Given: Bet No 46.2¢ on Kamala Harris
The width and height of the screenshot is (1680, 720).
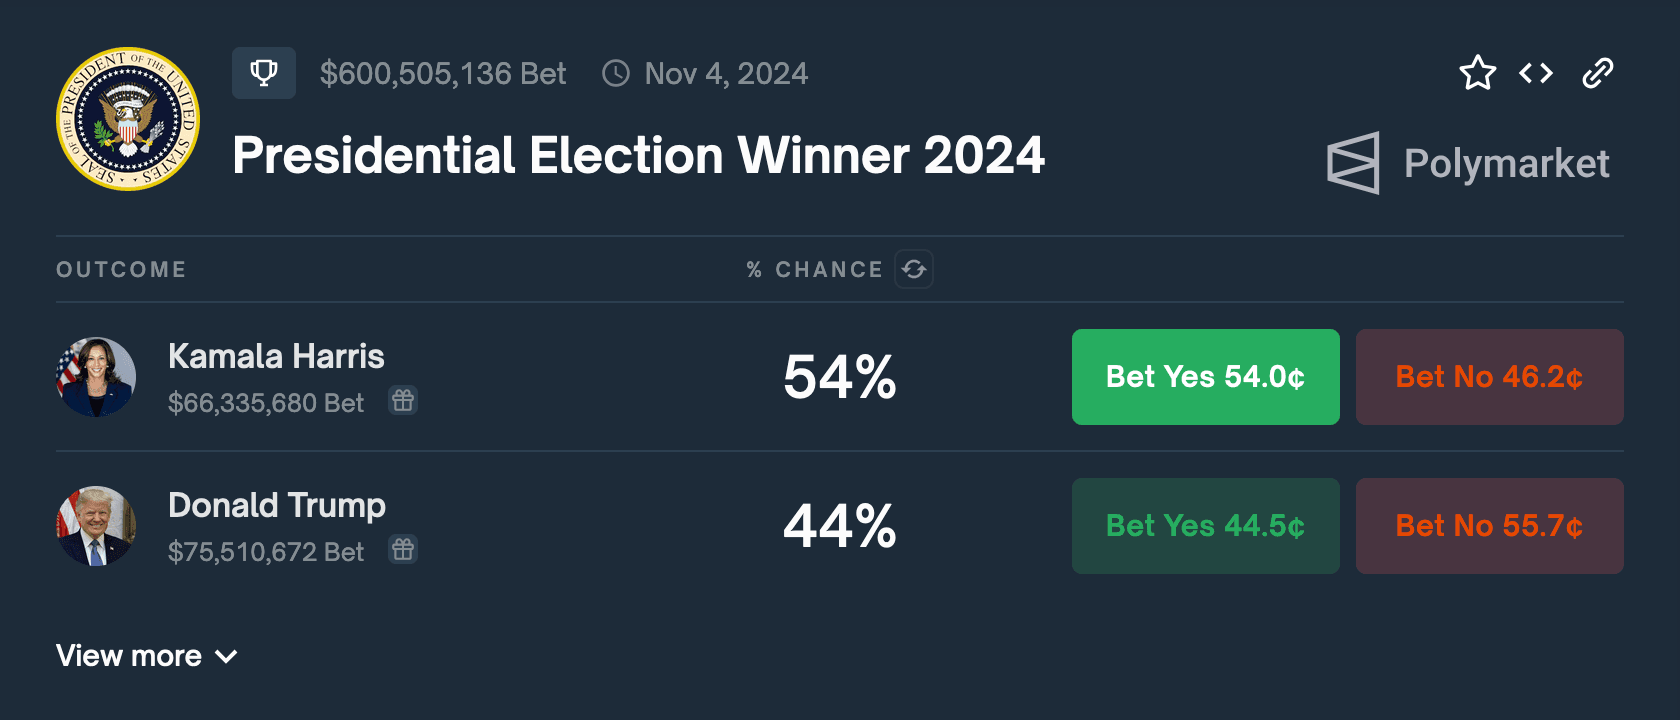Looking at the screenshot, I should [x=1489, y=377].
